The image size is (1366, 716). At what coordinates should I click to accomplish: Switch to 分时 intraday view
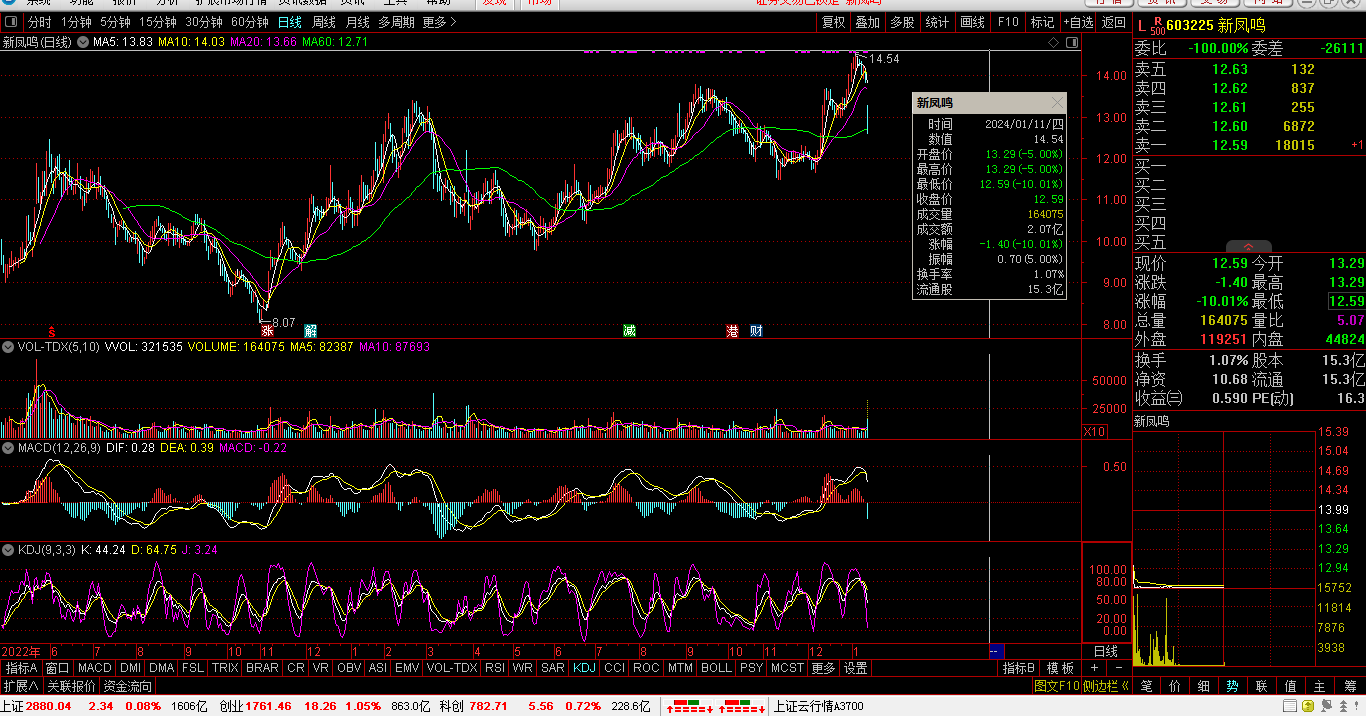[39, 22]
